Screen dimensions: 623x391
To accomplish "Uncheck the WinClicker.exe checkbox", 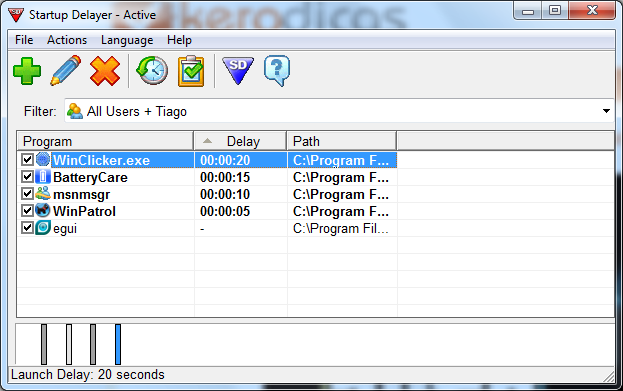I will click(27, 160).
